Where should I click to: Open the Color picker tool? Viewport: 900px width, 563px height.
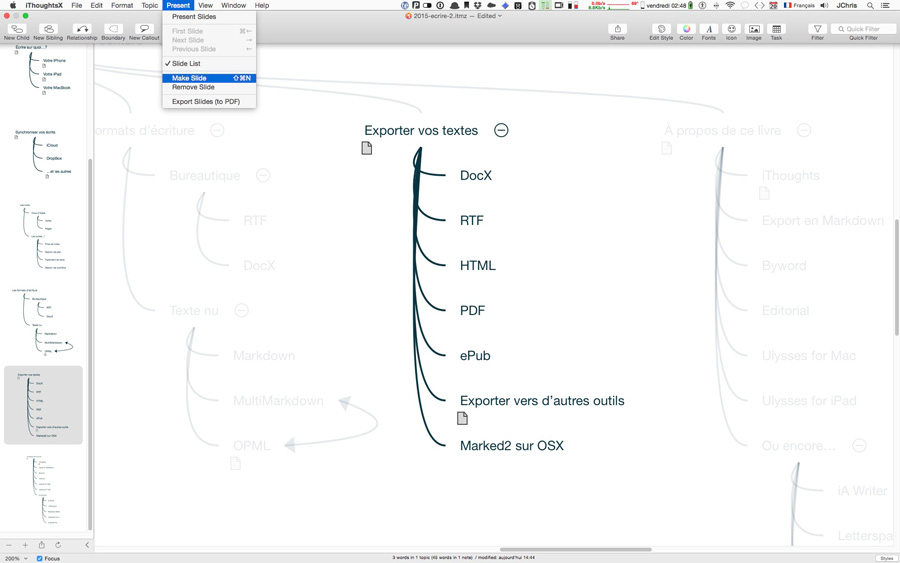click(686, 32)
